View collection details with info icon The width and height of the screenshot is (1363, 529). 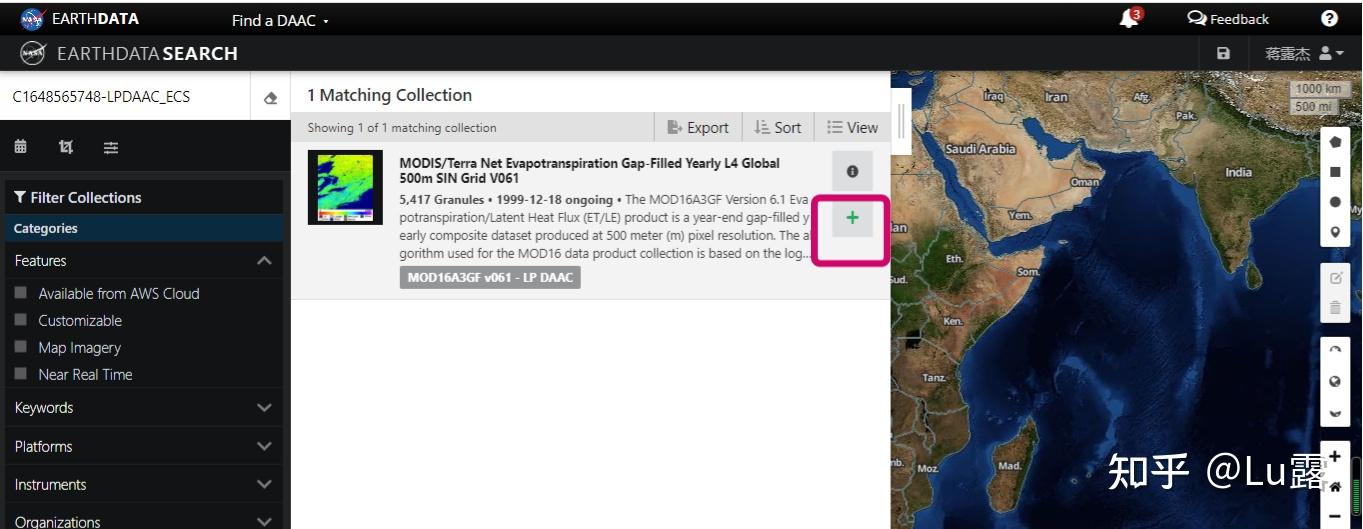pyautogui.click(x=852, y=172)
